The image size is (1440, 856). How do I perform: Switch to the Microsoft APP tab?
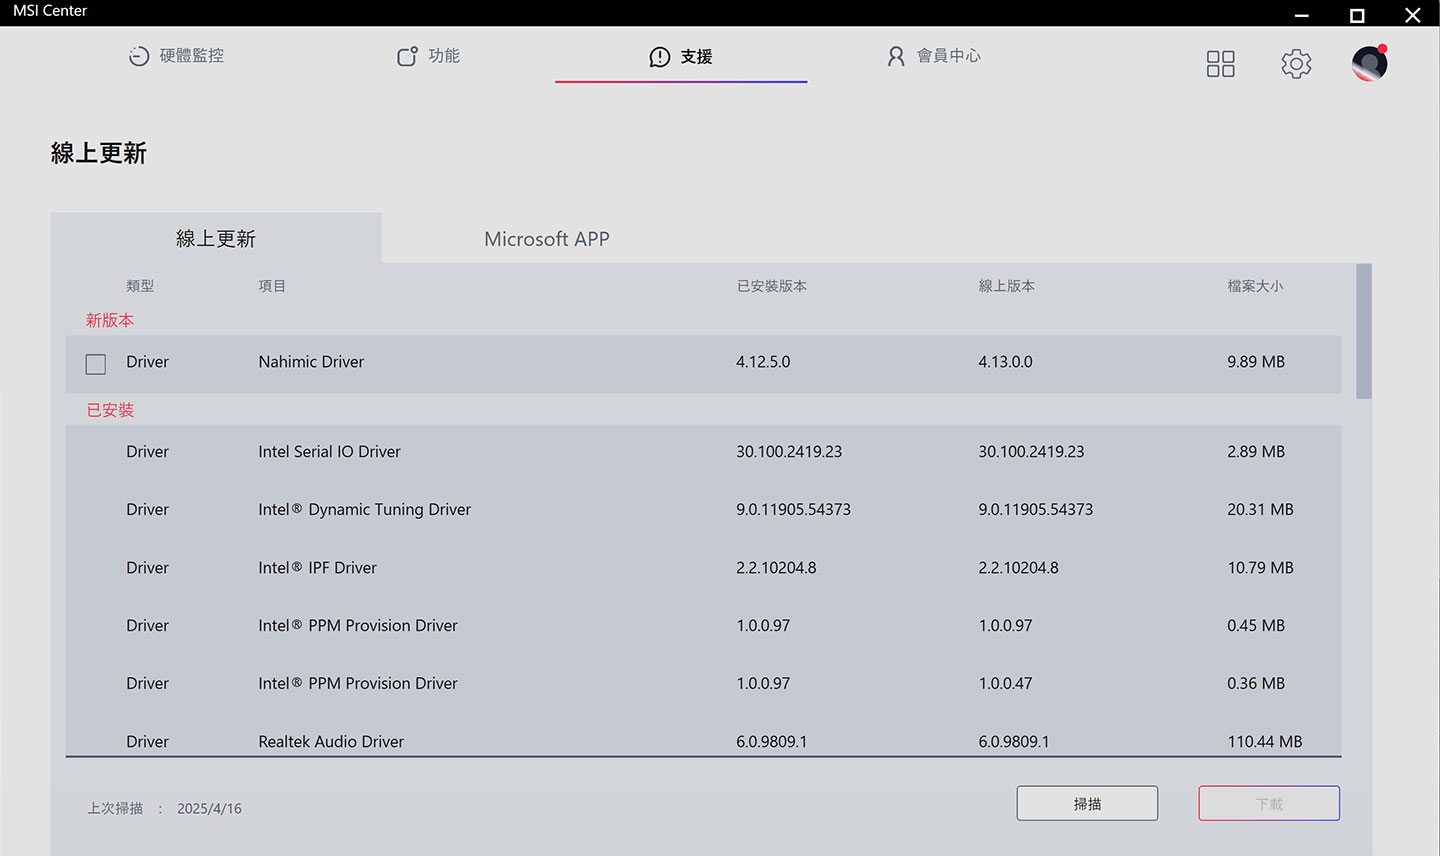547,239
